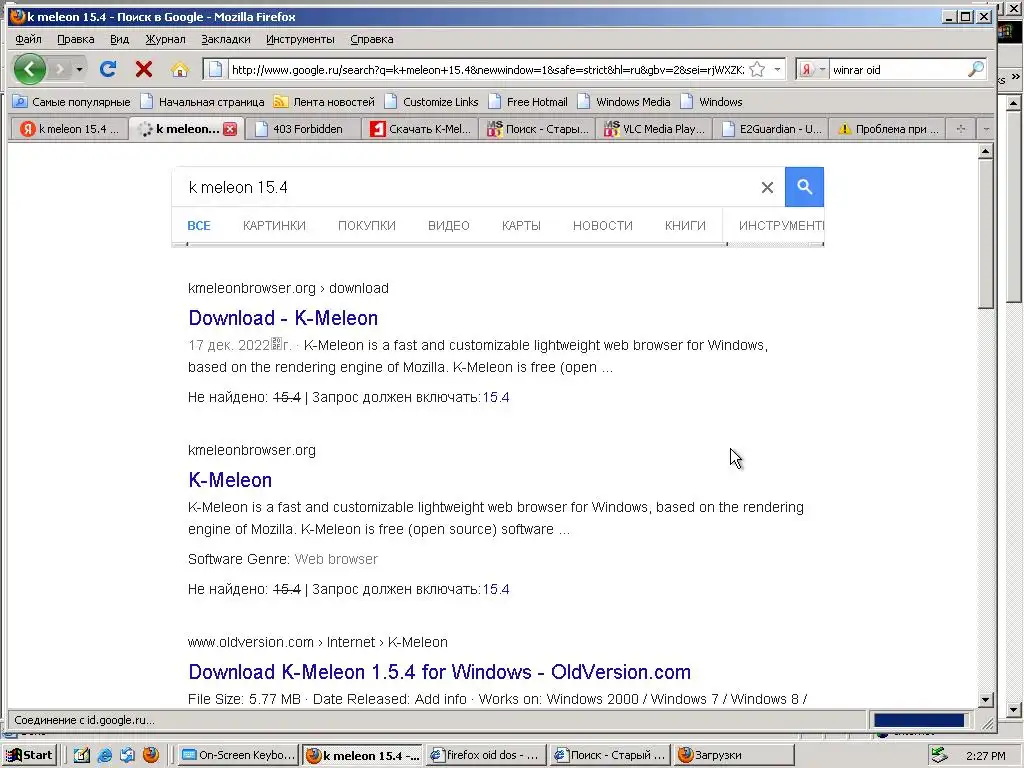1024x768 pixels.
Task: Select the КНИГИ results filter
Action: click(685, 226)
